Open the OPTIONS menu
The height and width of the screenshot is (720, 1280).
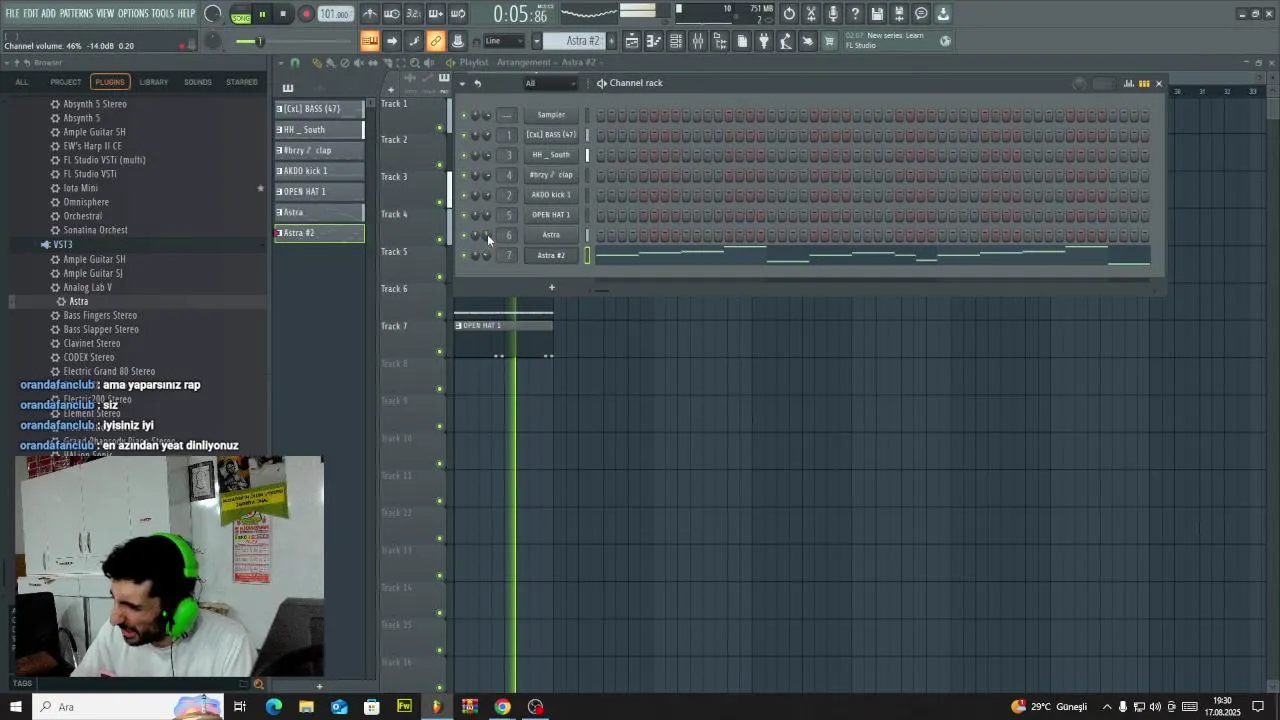coord(133,13)
